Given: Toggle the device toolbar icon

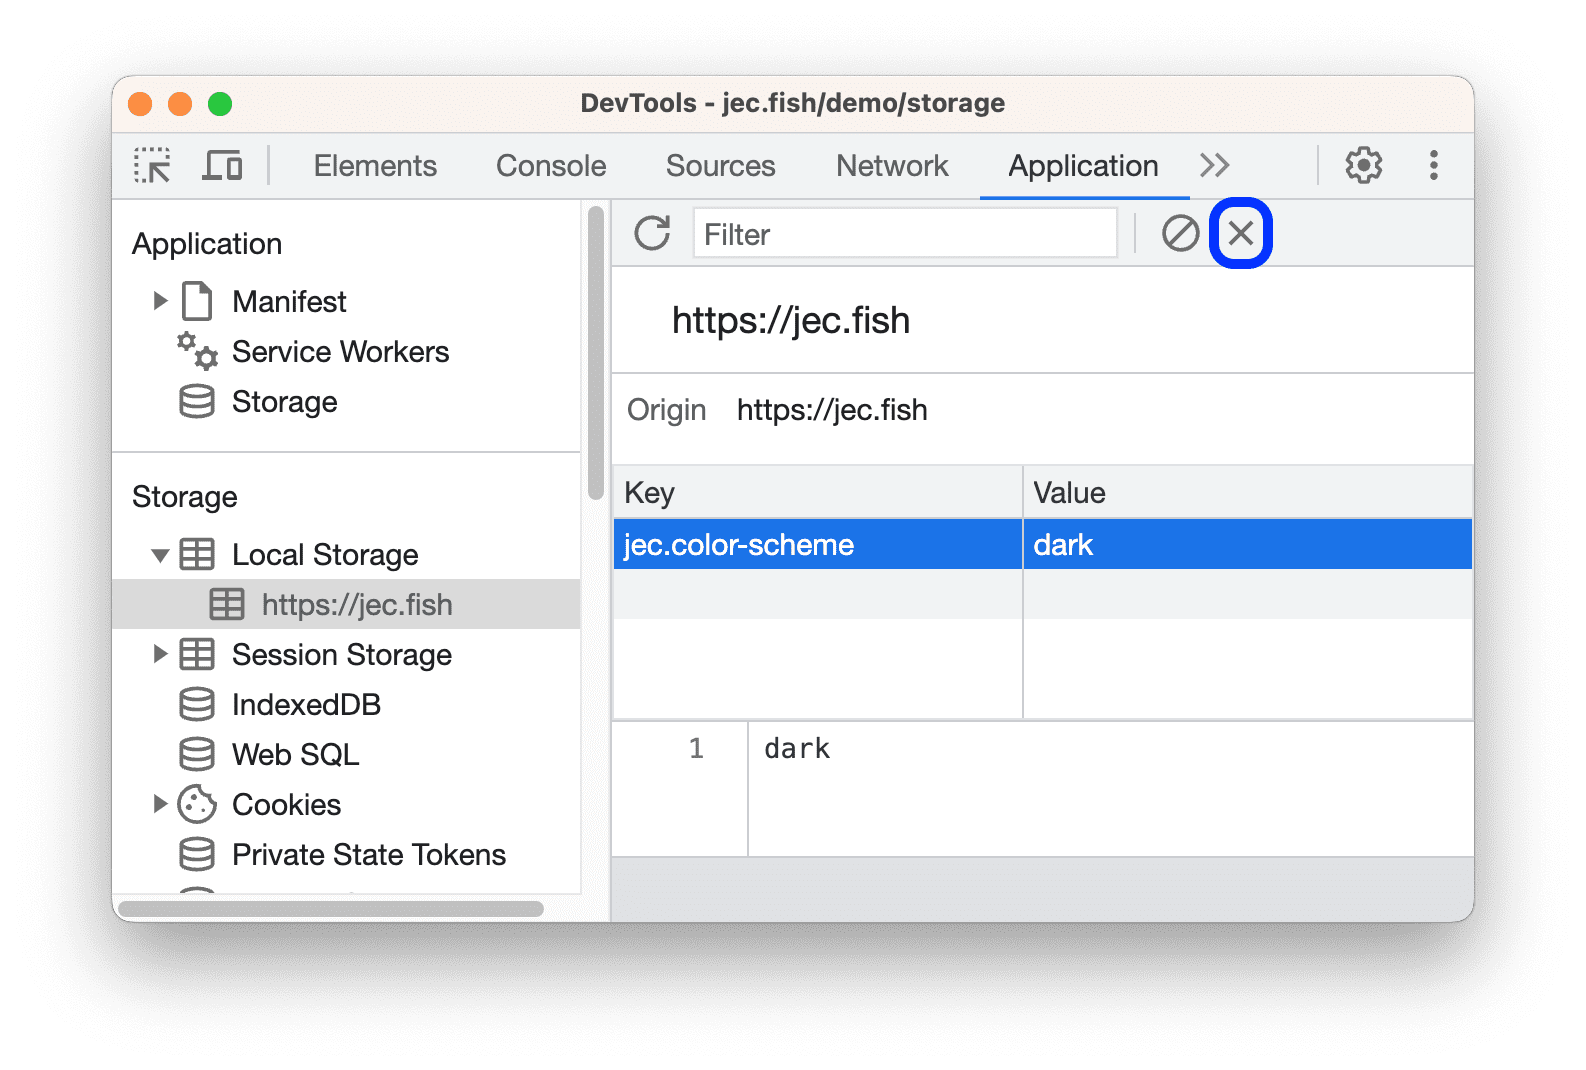Looking at the screenshot, I should (222, 166).
